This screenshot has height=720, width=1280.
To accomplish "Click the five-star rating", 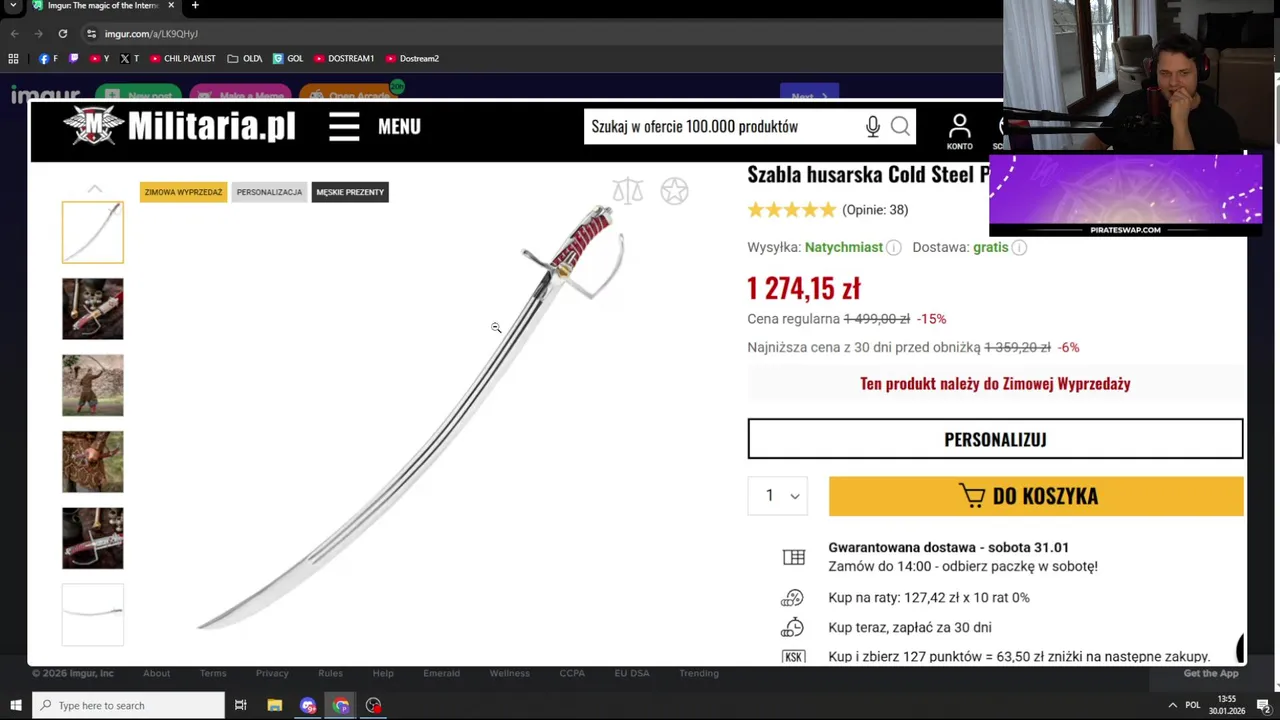I will click(x=792, y=210).
